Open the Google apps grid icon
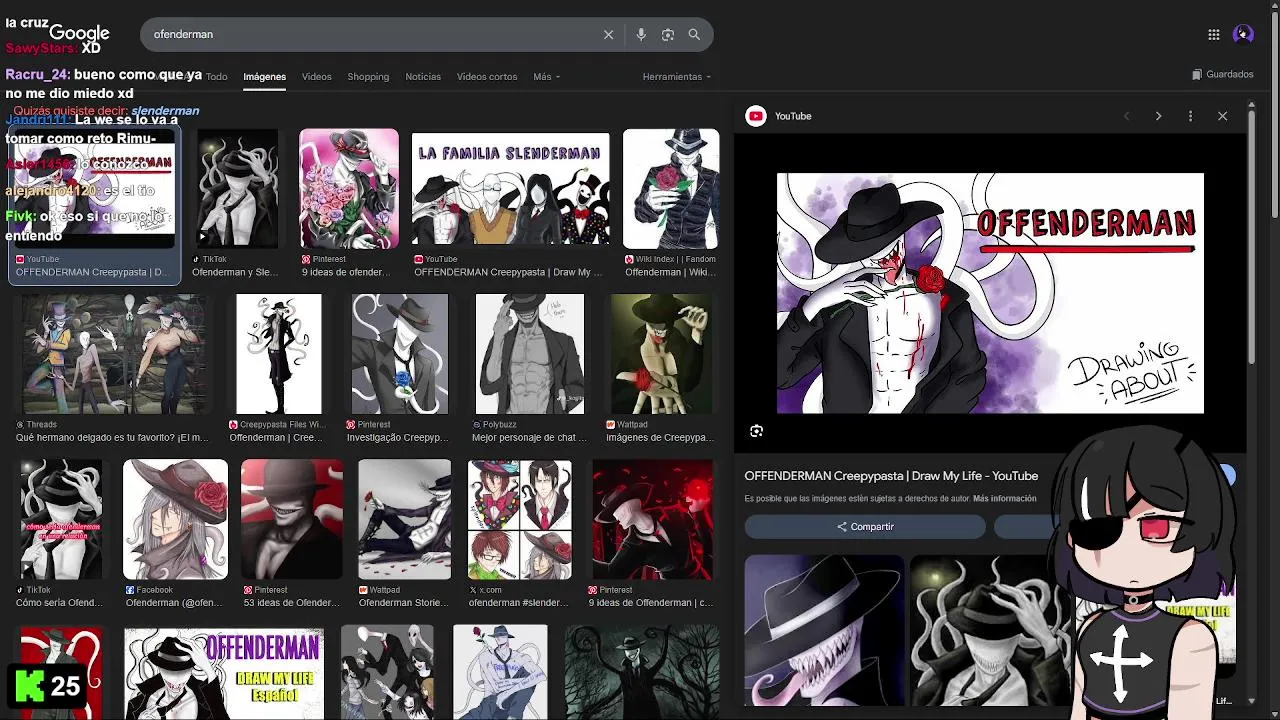1280x720 pixels. click(1213, 34)
